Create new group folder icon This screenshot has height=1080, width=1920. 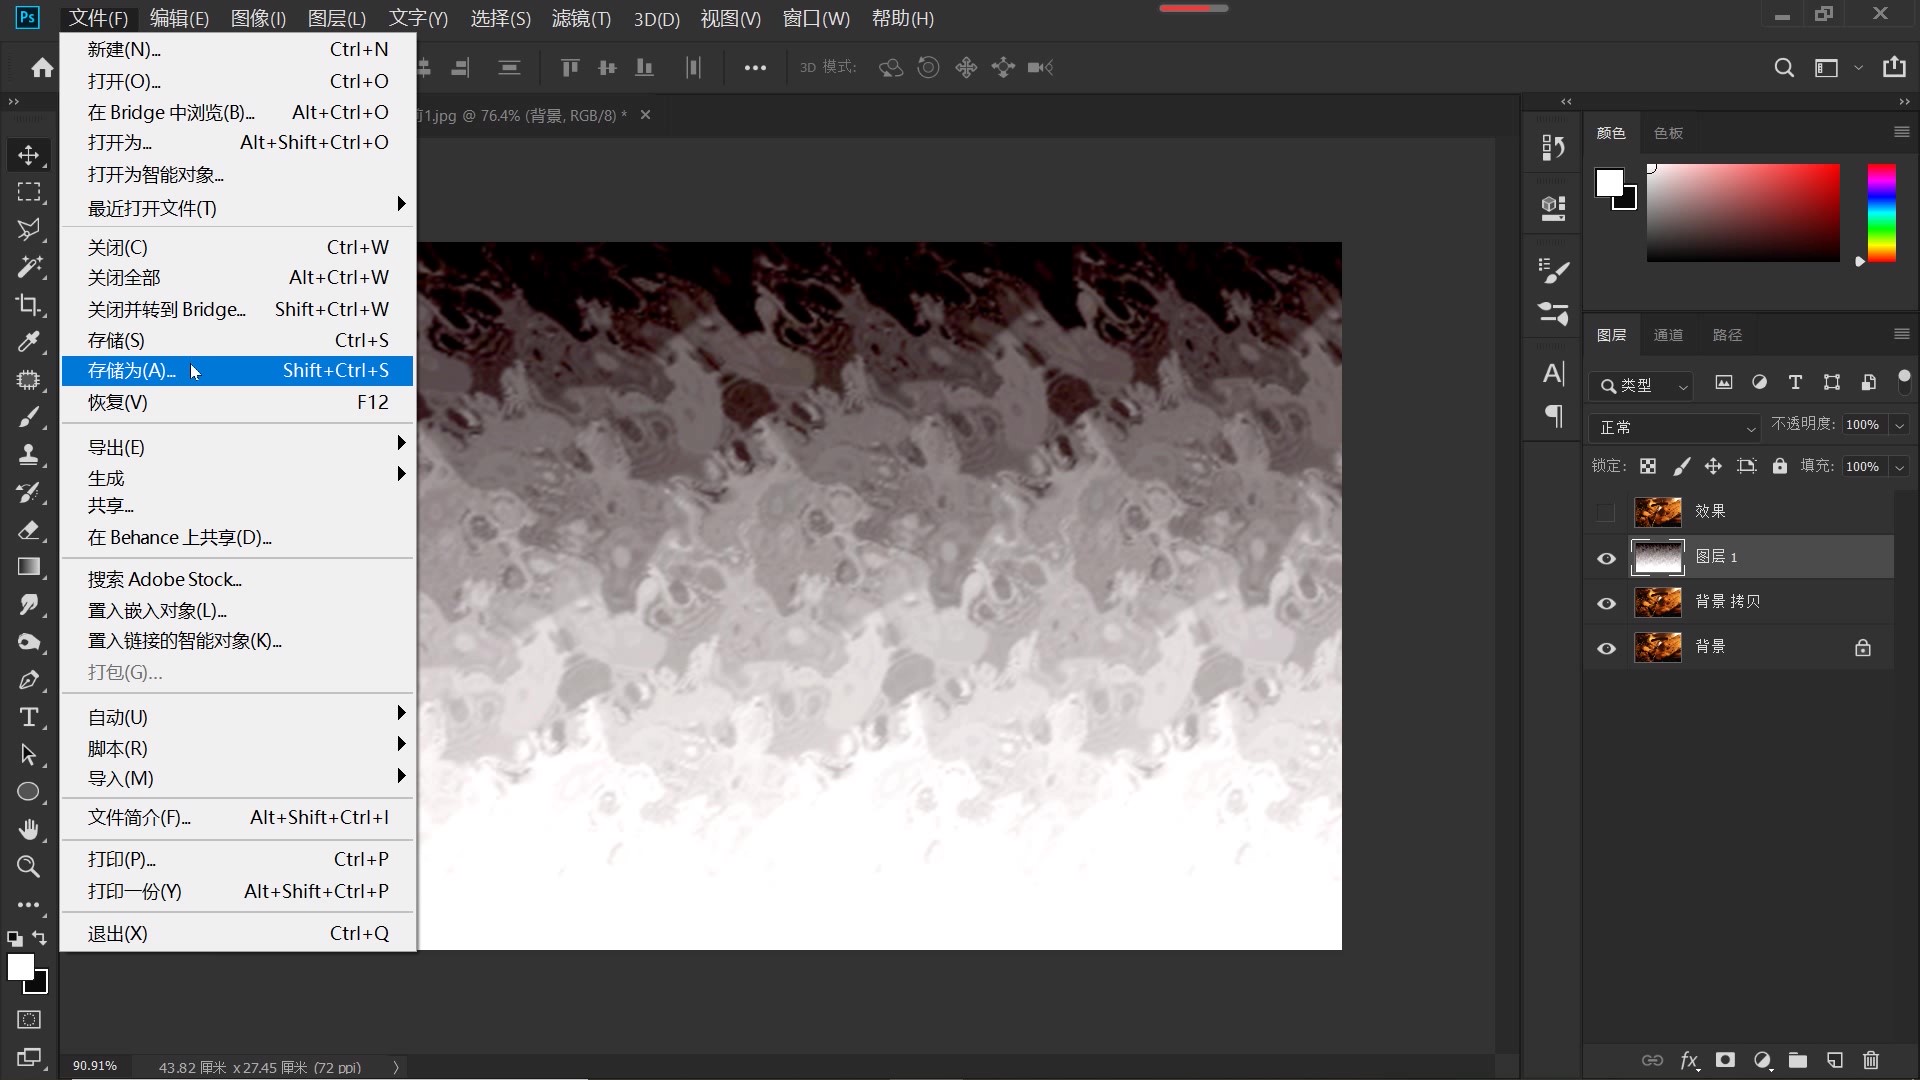point(1798,1060)
